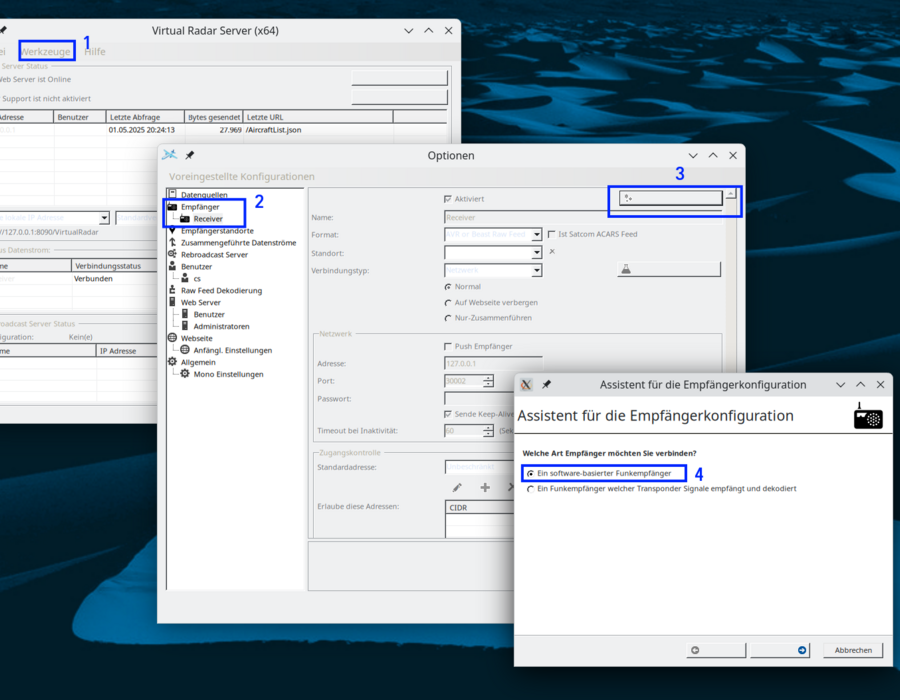Click the Port spinner arrows
Viewport: 900px width, 700px height.
click(488, 381)
